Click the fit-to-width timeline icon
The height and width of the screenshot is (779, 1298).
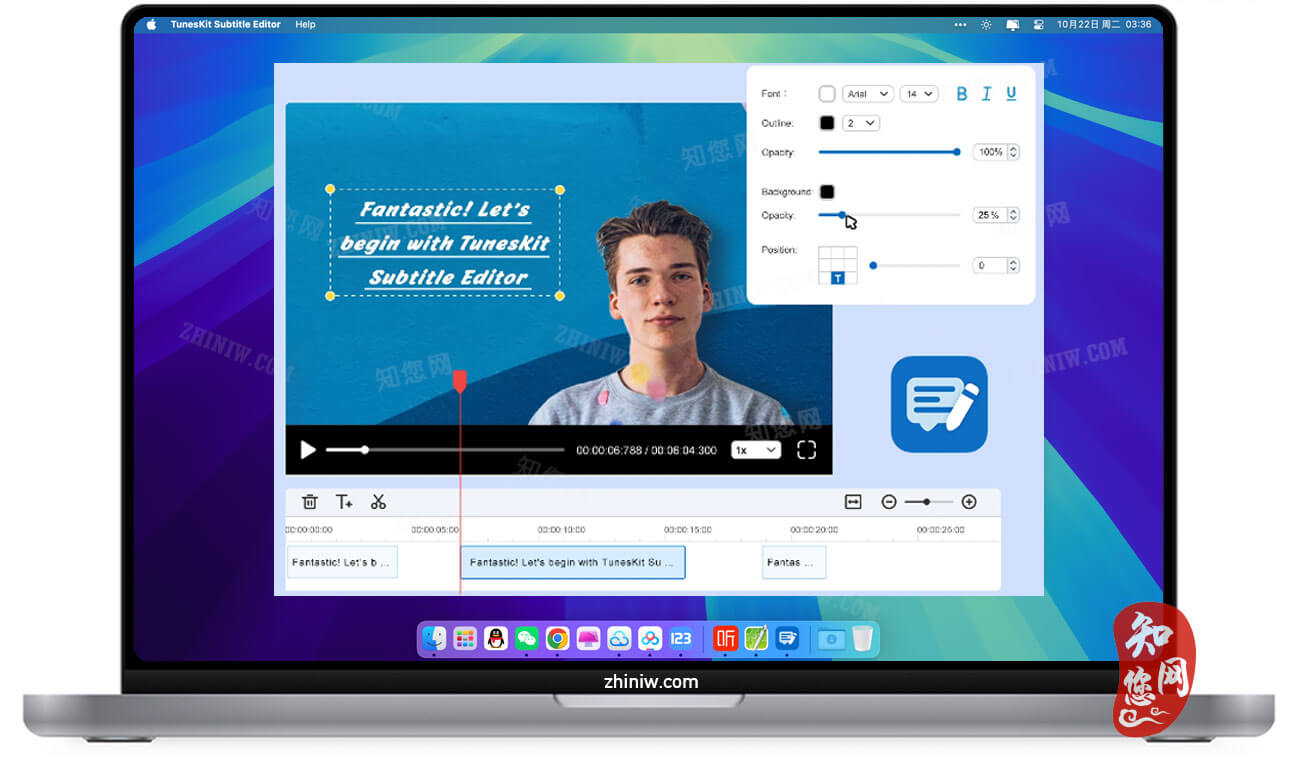click(x=853, y=502)
